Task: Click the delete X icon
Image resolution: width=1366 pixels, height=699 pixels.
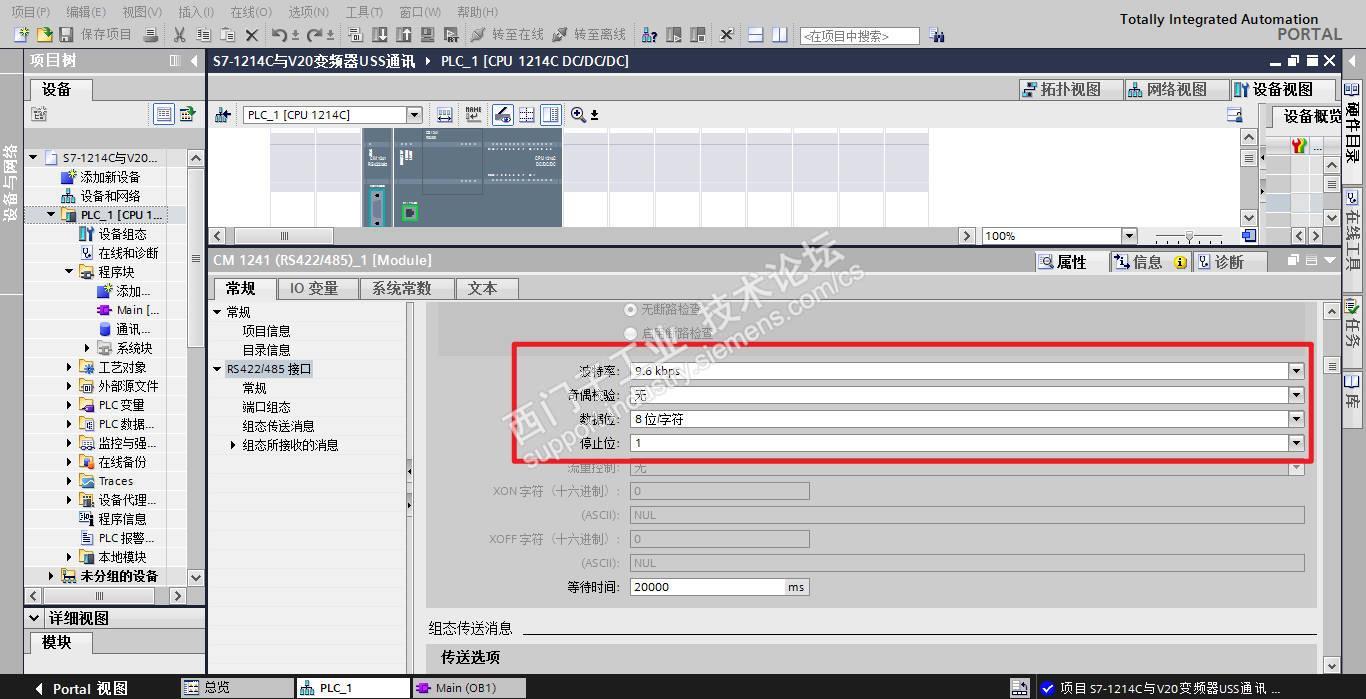Action: tap(252, 35)
